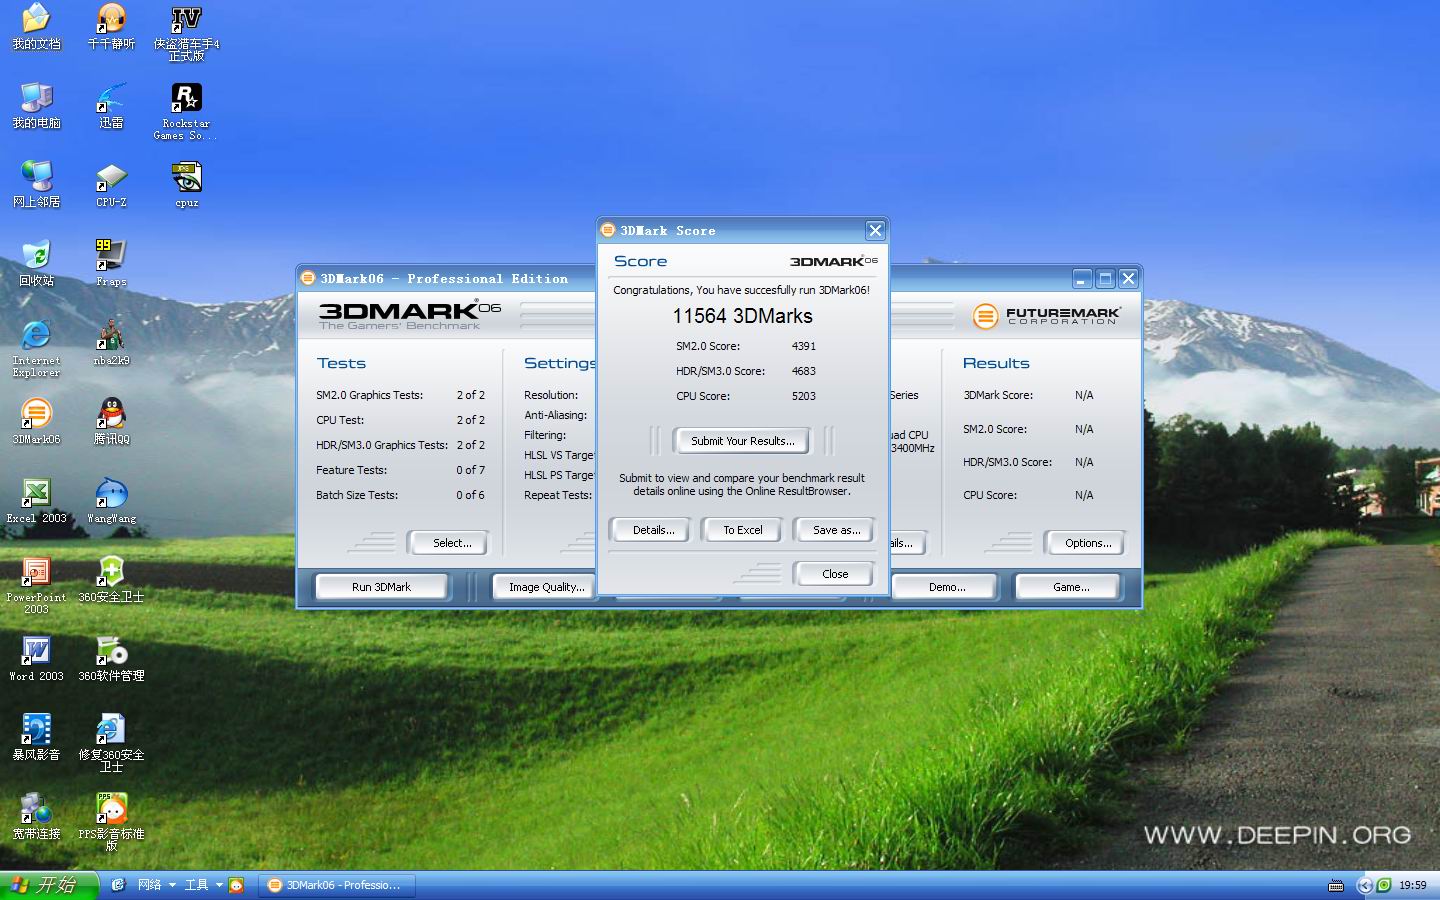This screenshot has width=1440, height=900.
Task: Click the Futuremark Corporation logo
Action: (1046, 316)
